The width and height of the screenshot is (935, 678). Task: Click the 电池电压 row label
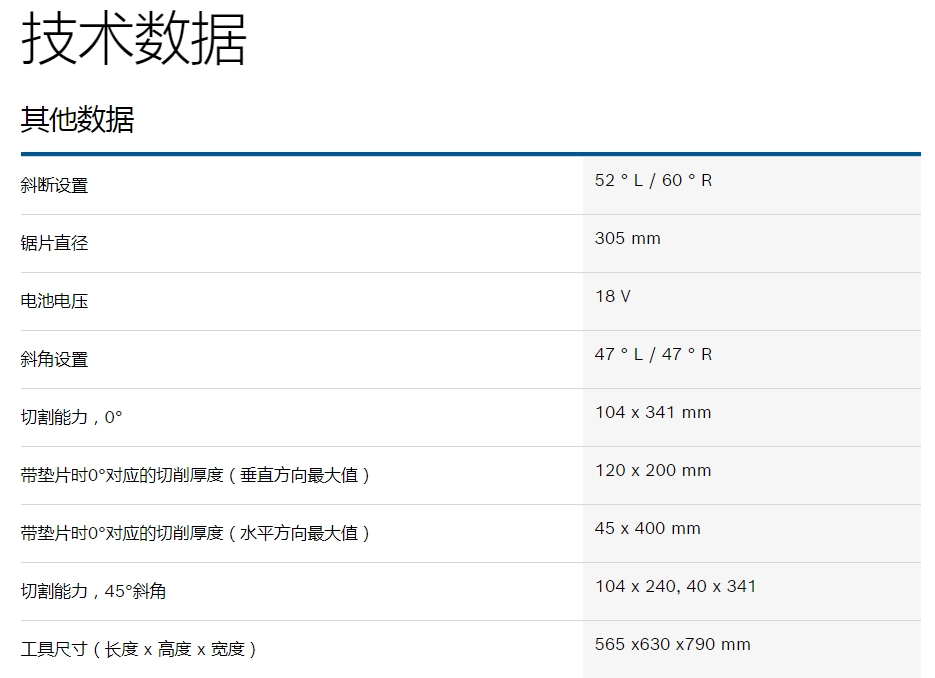coord(54,301)
